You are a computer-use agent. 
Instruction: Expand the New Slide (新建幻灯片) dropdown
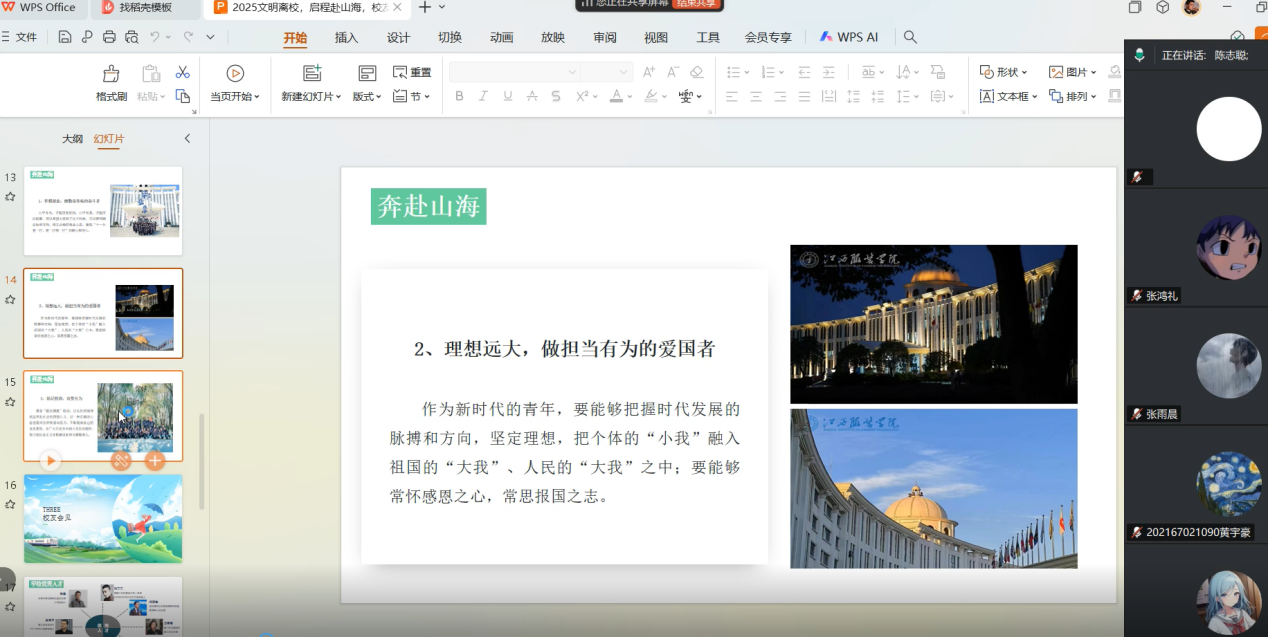coord(311,96)
